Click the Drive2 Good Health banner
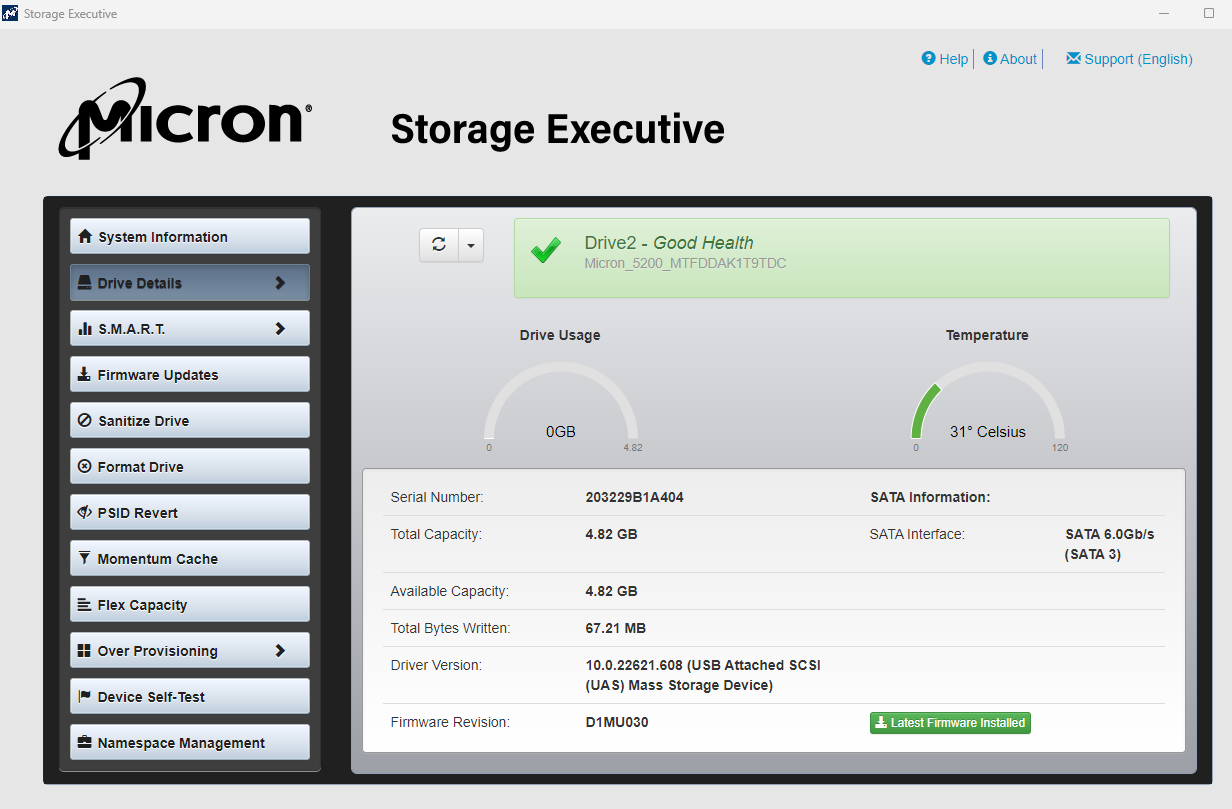Screen dimensions: 1232x809 tap(841, 258)
